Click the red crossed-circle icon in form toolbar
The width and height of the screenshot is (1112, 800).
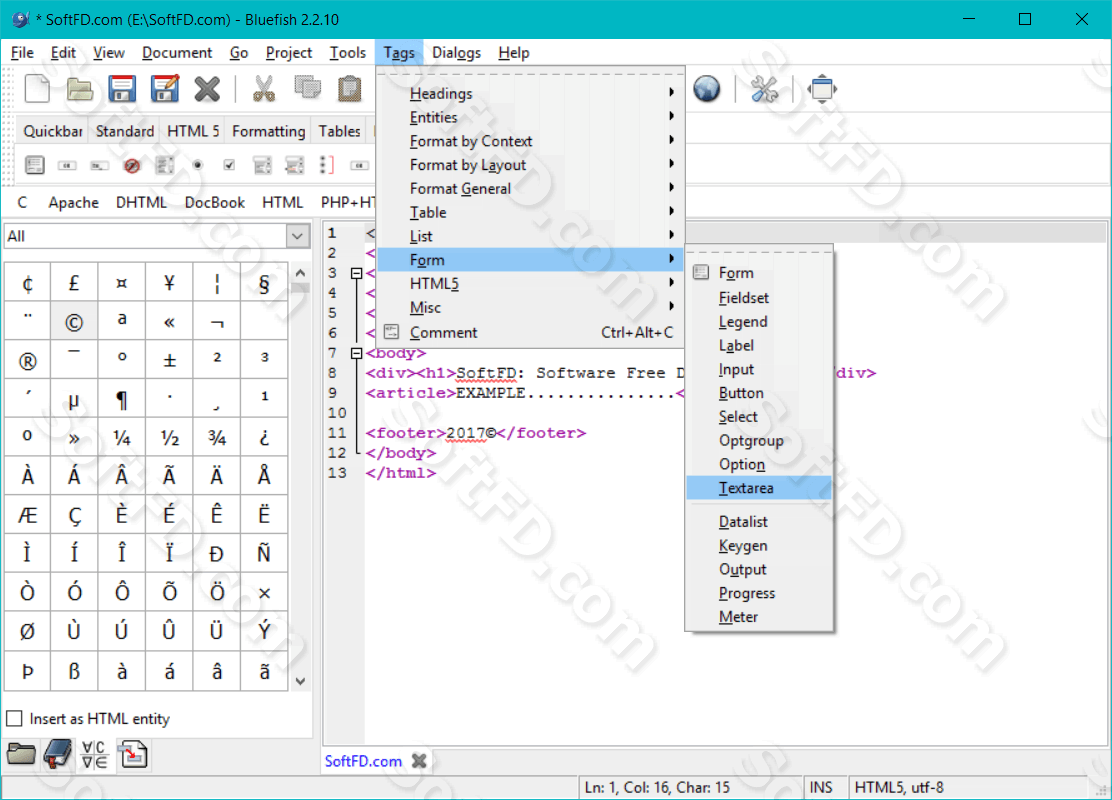tap(132, 166)
